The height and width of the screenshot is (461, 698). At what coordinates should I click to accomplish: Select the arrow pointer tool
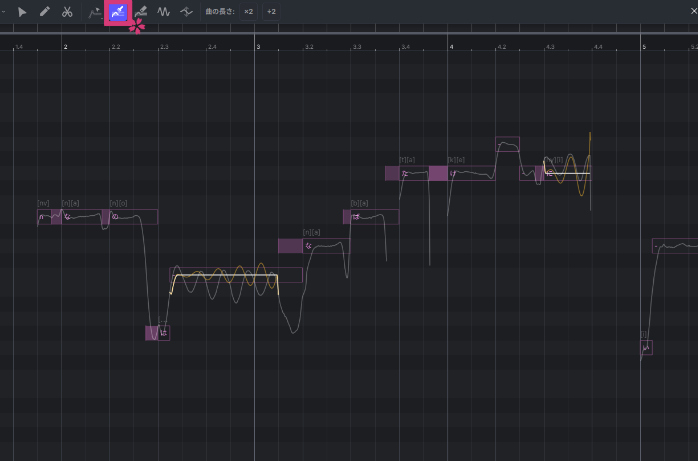[22, 12]
